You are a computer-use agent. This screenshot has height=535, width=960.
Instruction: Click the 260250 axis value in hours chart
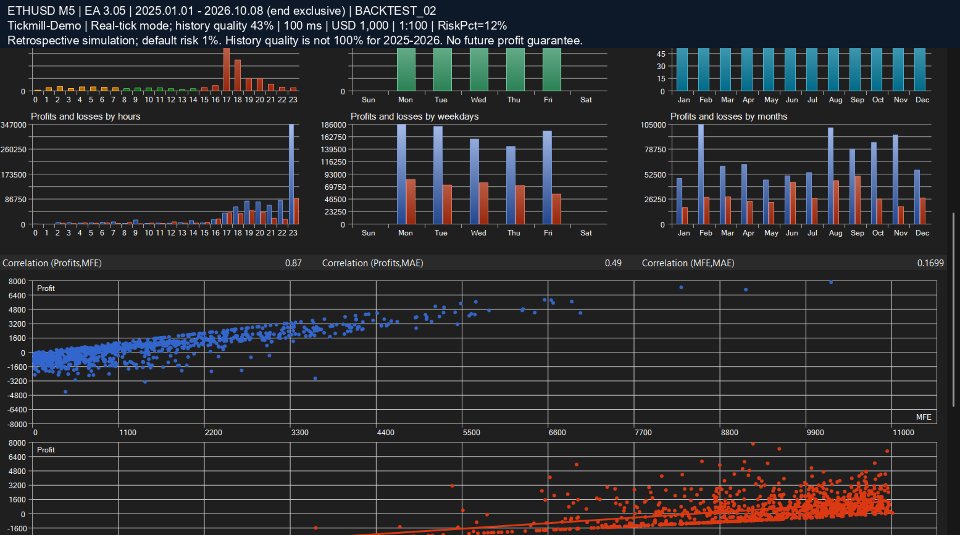pyautogui.click(x=13, y=149)
